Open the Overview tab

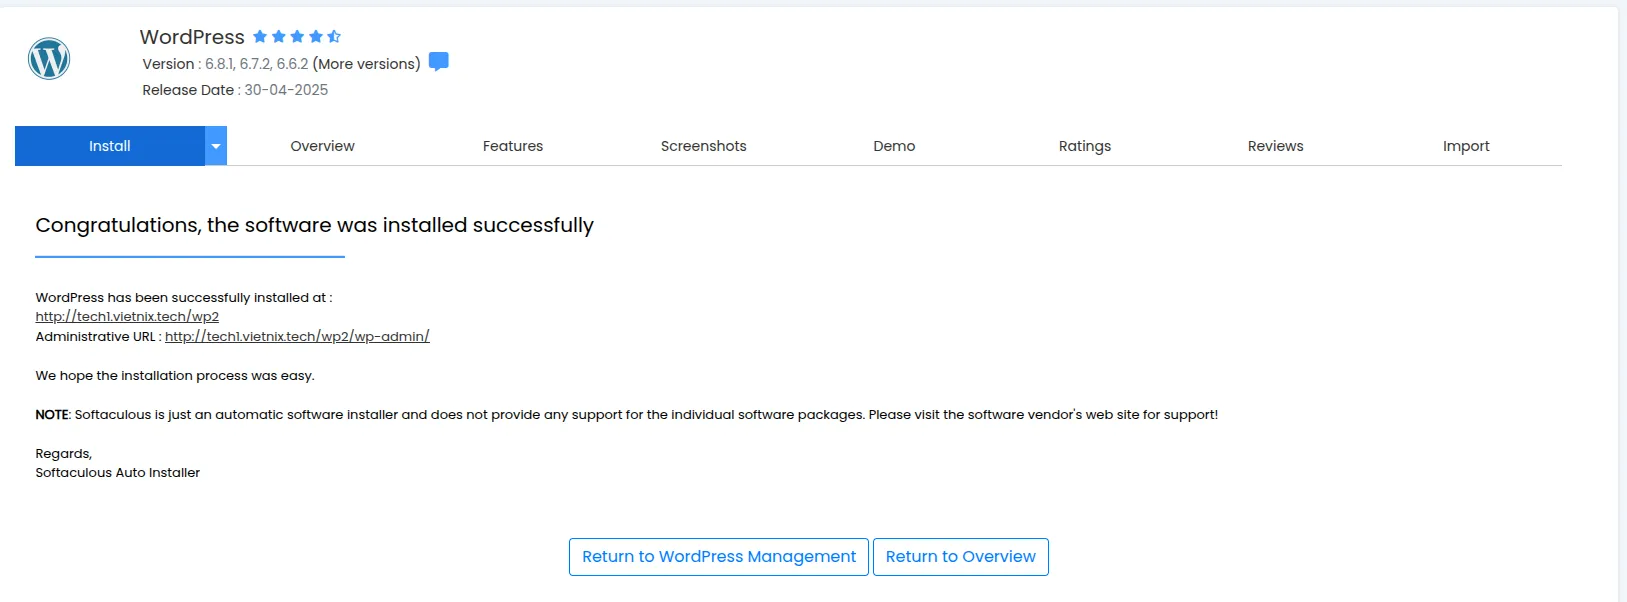pyautogui.click(x=322, y=146)
